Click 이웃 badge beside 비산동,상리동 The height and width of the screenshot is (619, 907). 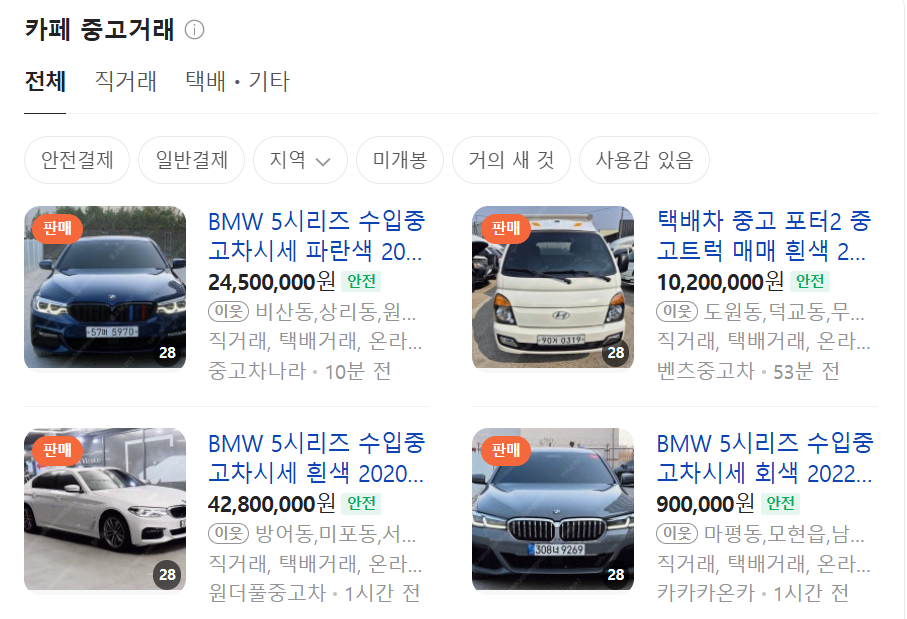[228, 312]
